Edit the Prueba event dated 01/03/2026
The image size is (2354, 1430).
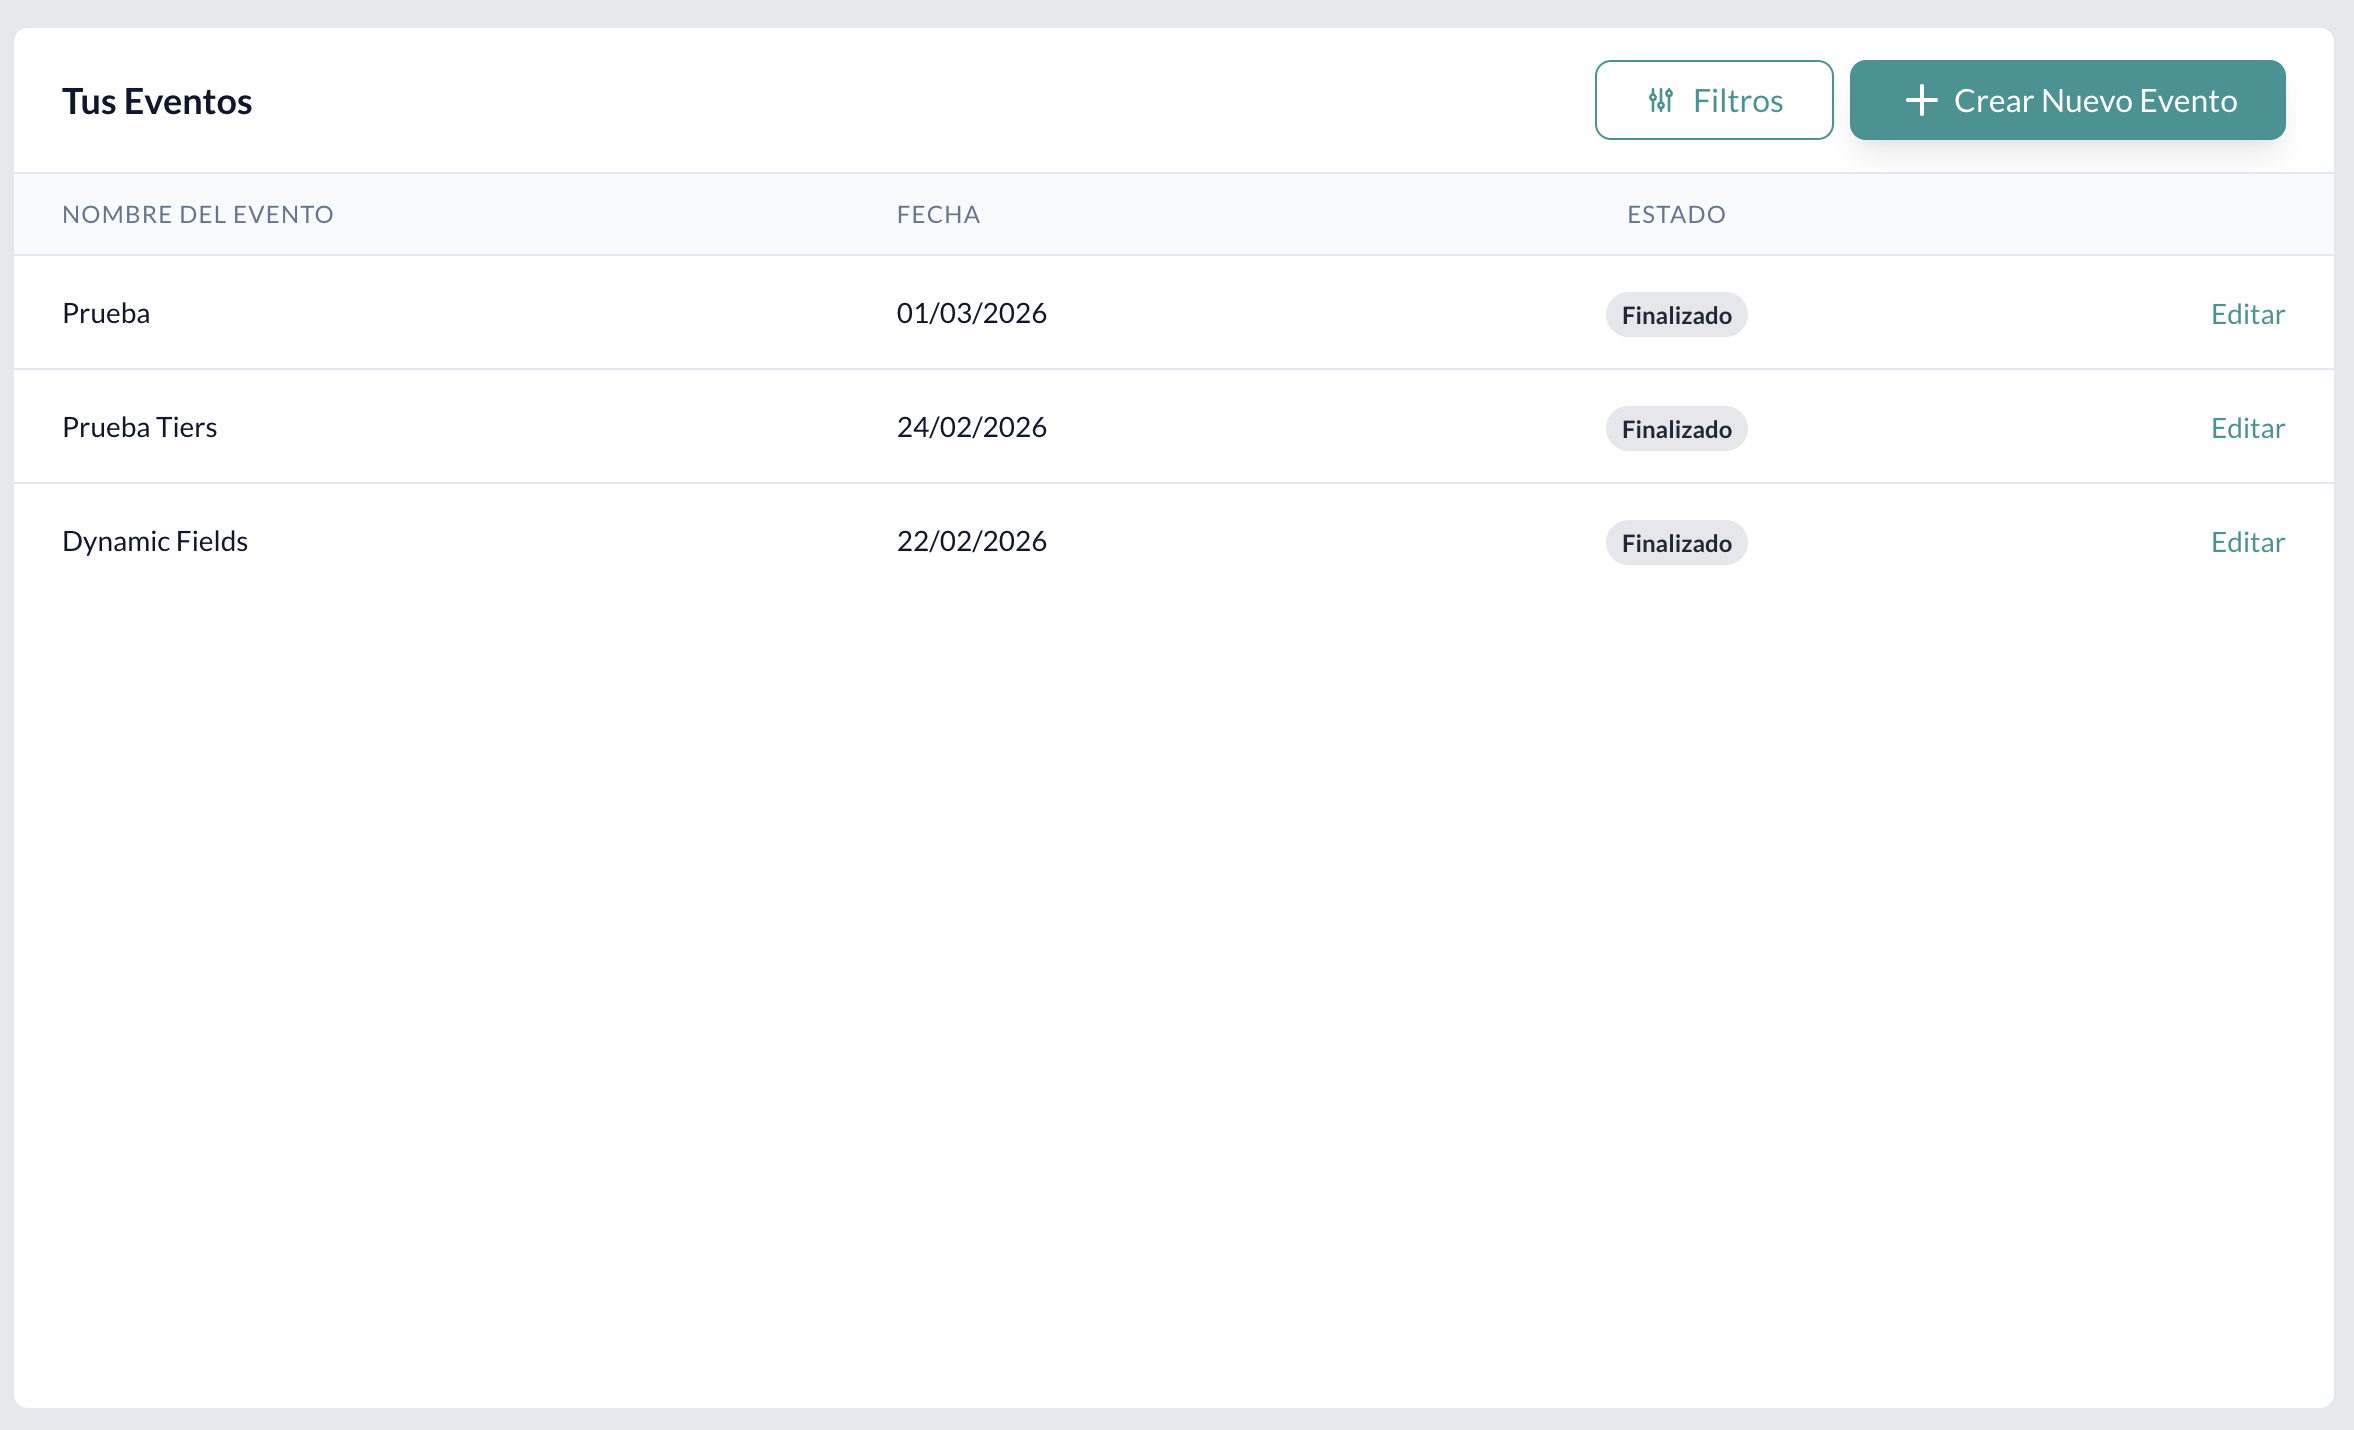2248,314
